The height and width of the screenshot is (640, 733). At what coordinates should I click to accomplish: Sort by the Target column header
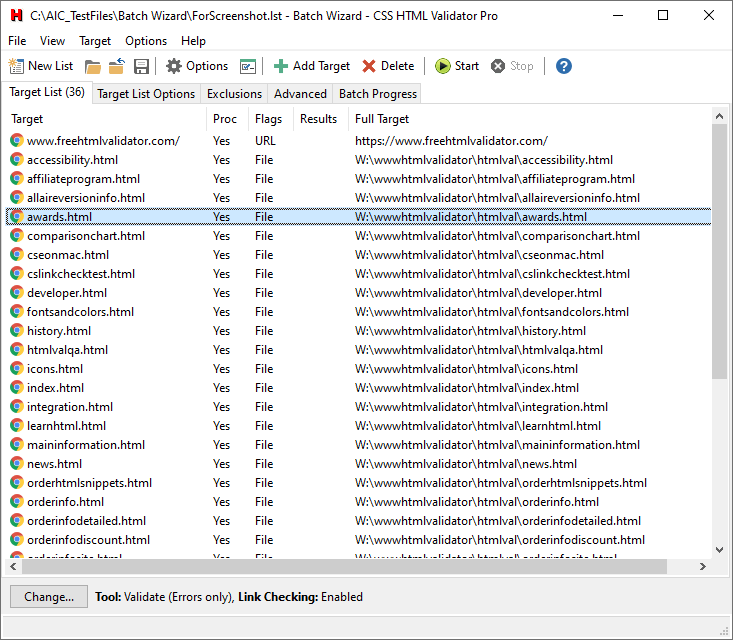(106, 119)
